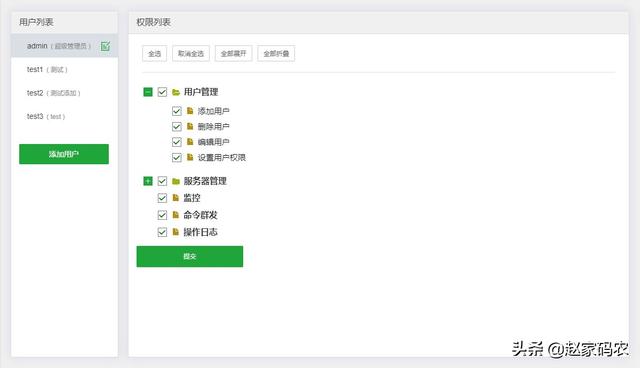Click the 用户管理 tree label
The height and width of the screenshot is (368, 640).
201,92
